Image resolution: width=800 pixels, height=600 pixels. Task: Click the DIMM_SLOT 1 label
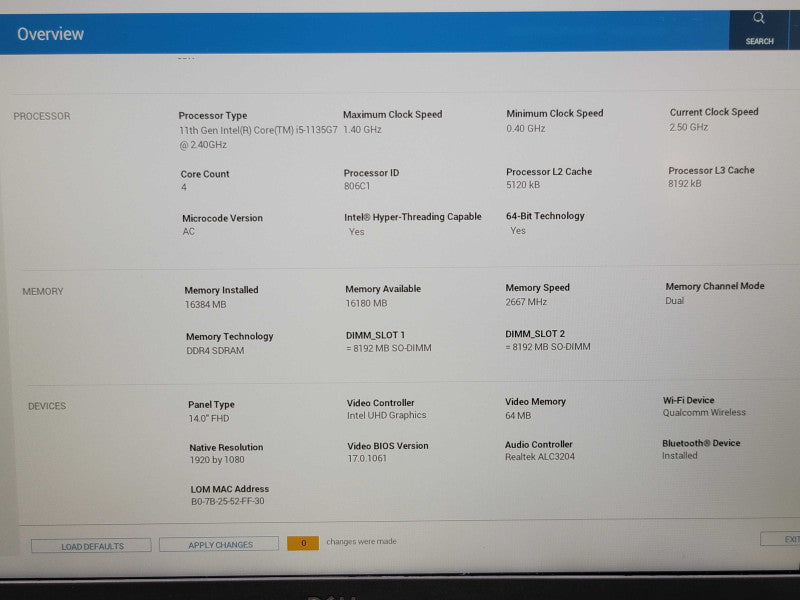375,335
